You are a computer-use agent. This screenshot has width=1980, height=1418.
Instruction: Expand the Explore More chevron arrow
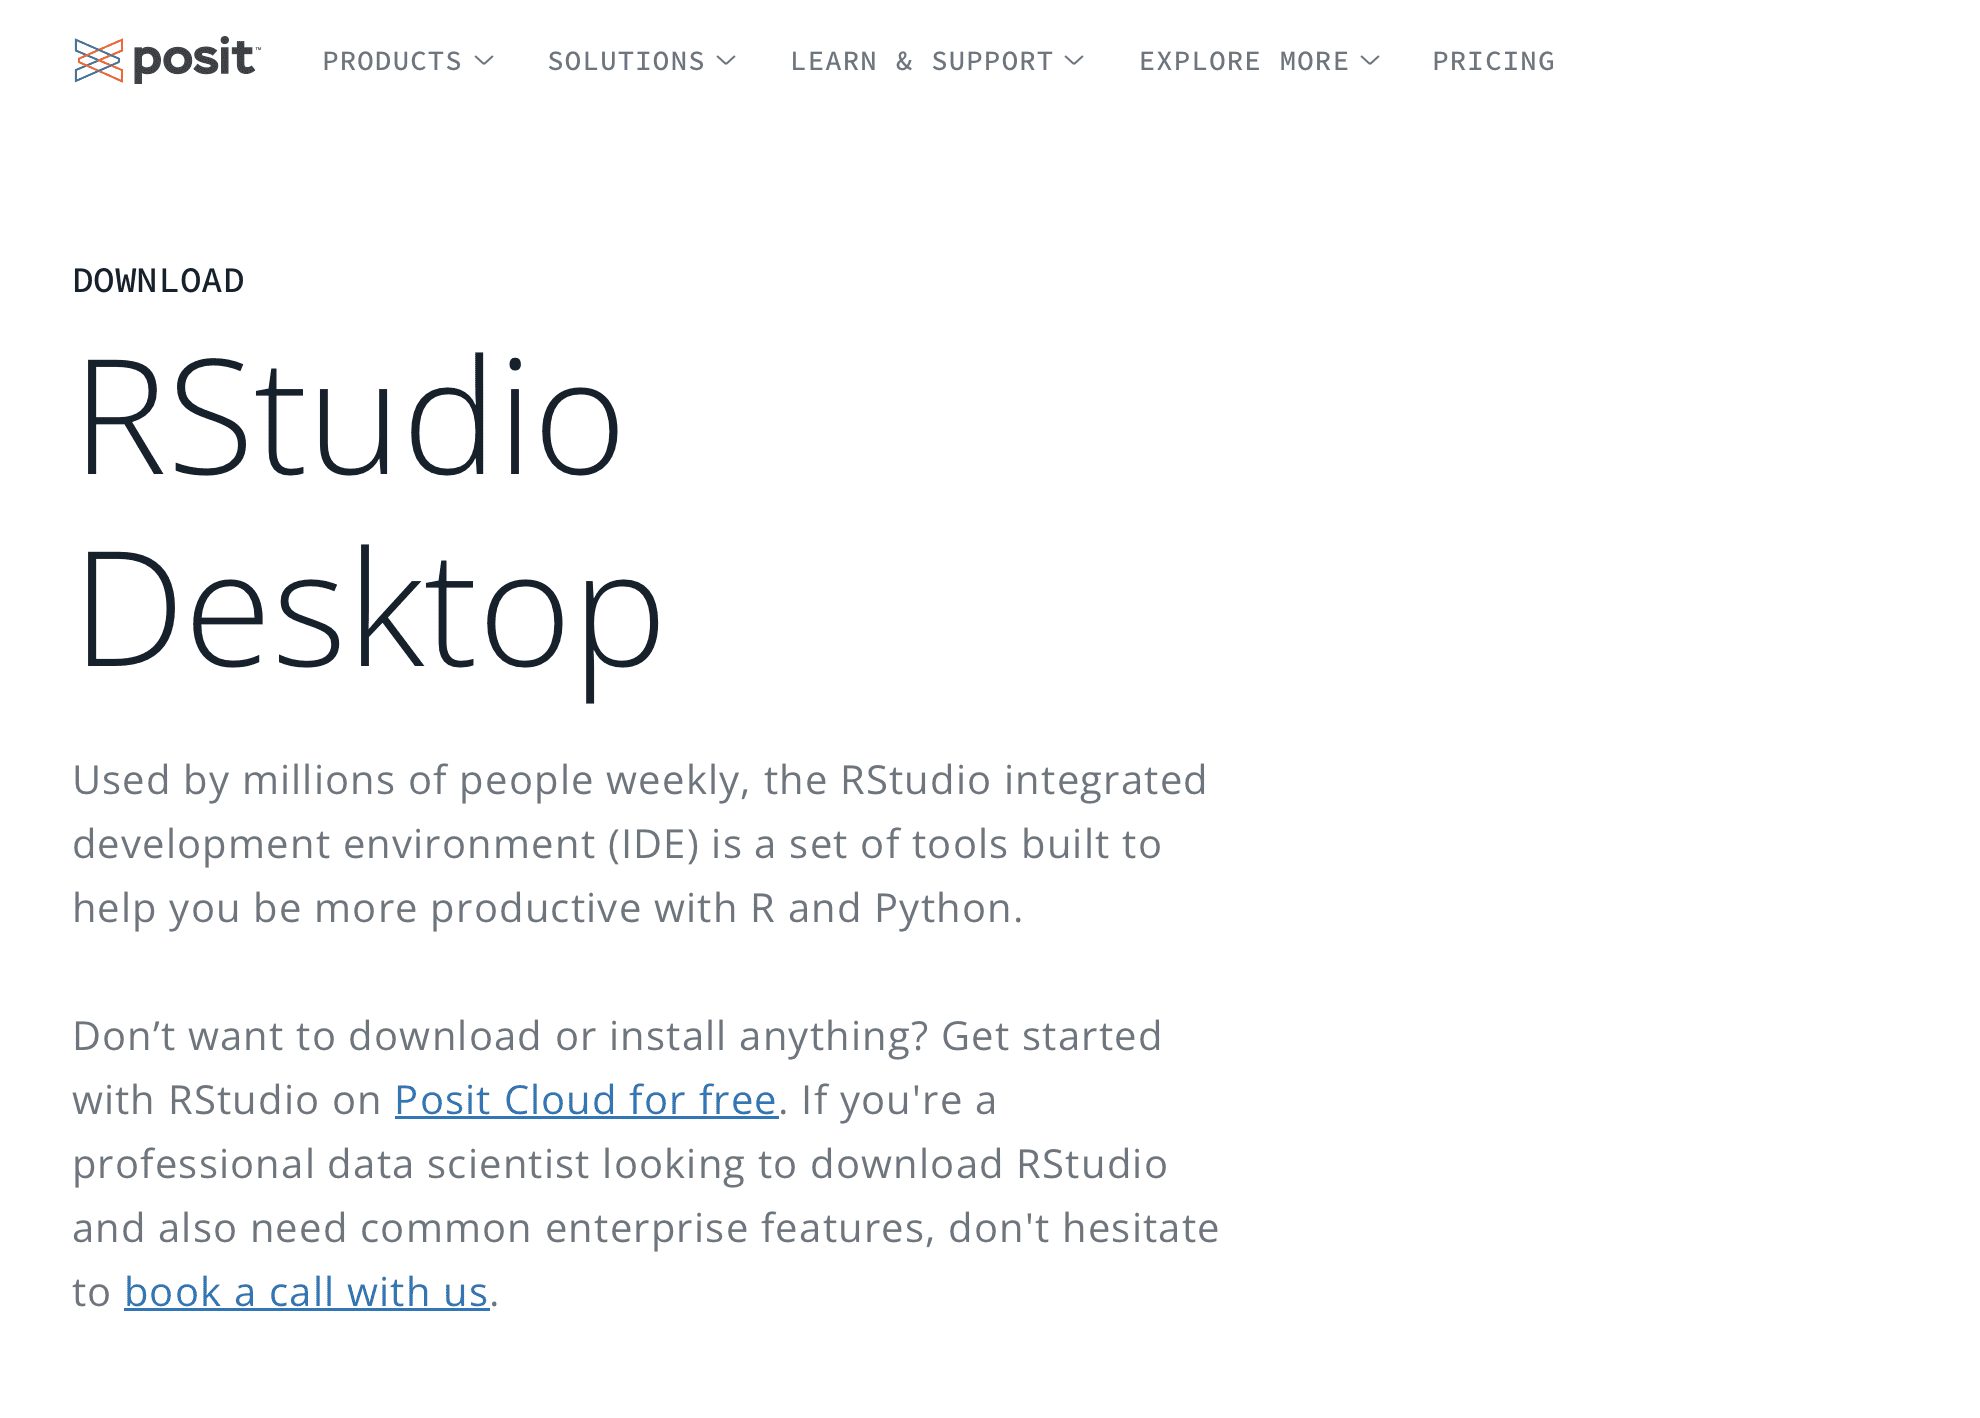point(1370,61)
